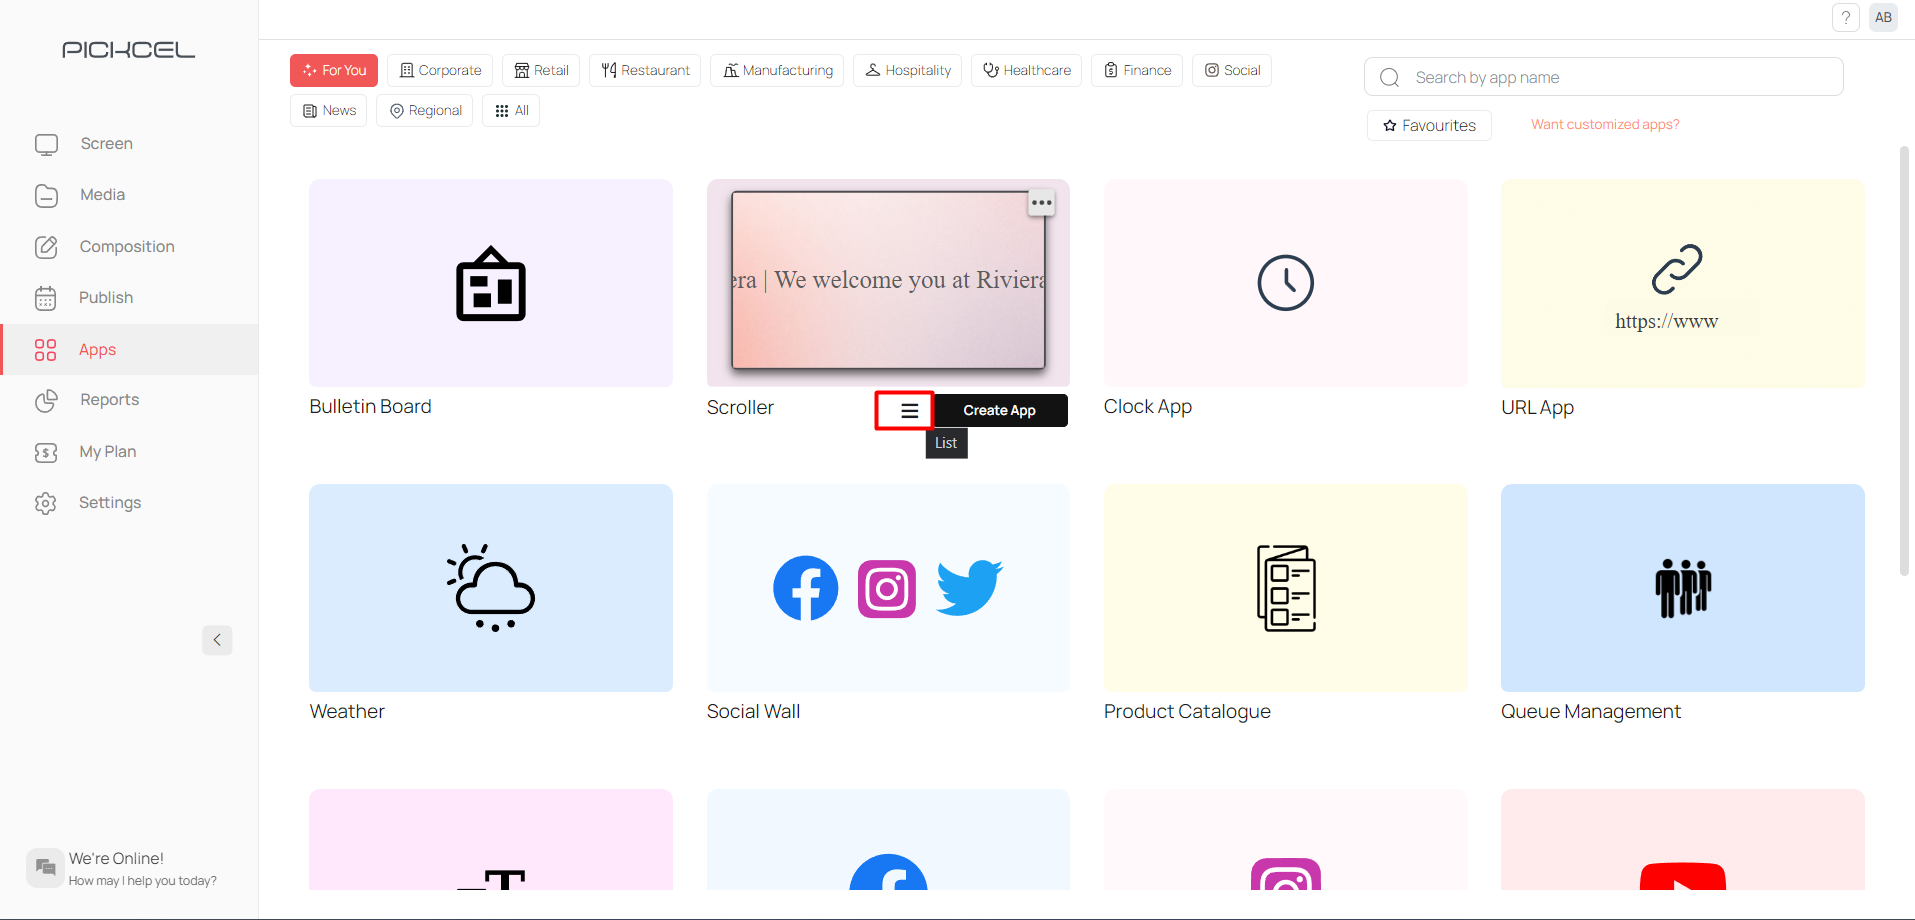Show All apps category
The image size is (1915, 920).
(511, 110)
